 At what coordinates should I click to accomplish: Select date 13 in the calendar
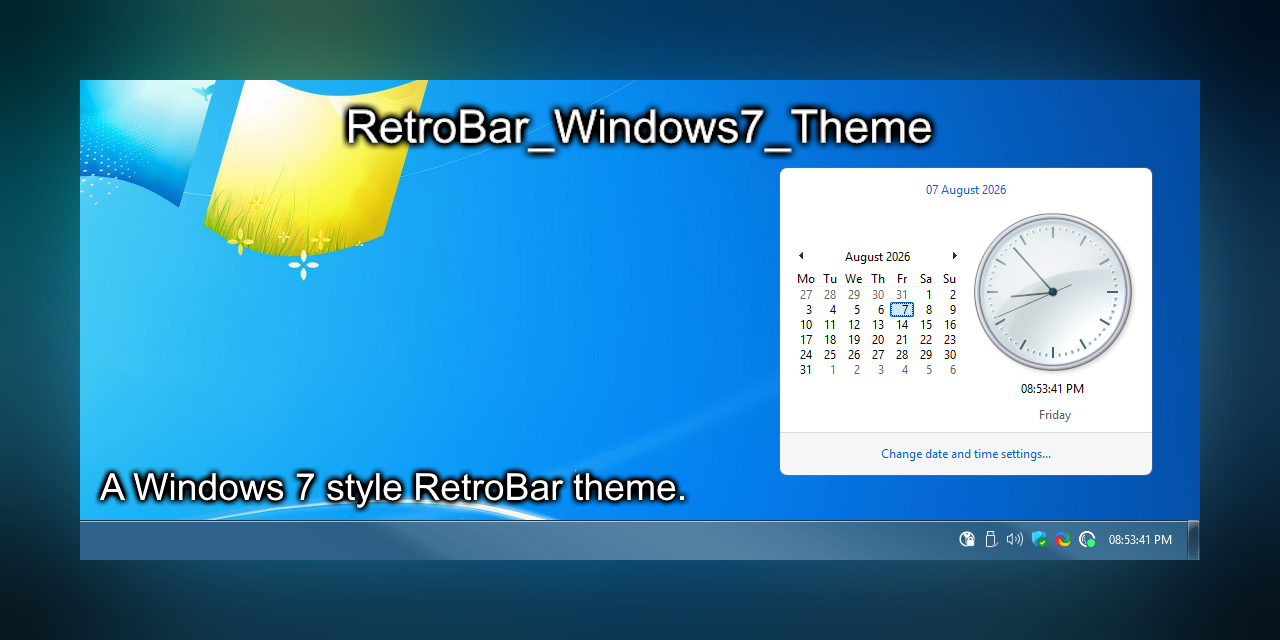tap(878, 325)
